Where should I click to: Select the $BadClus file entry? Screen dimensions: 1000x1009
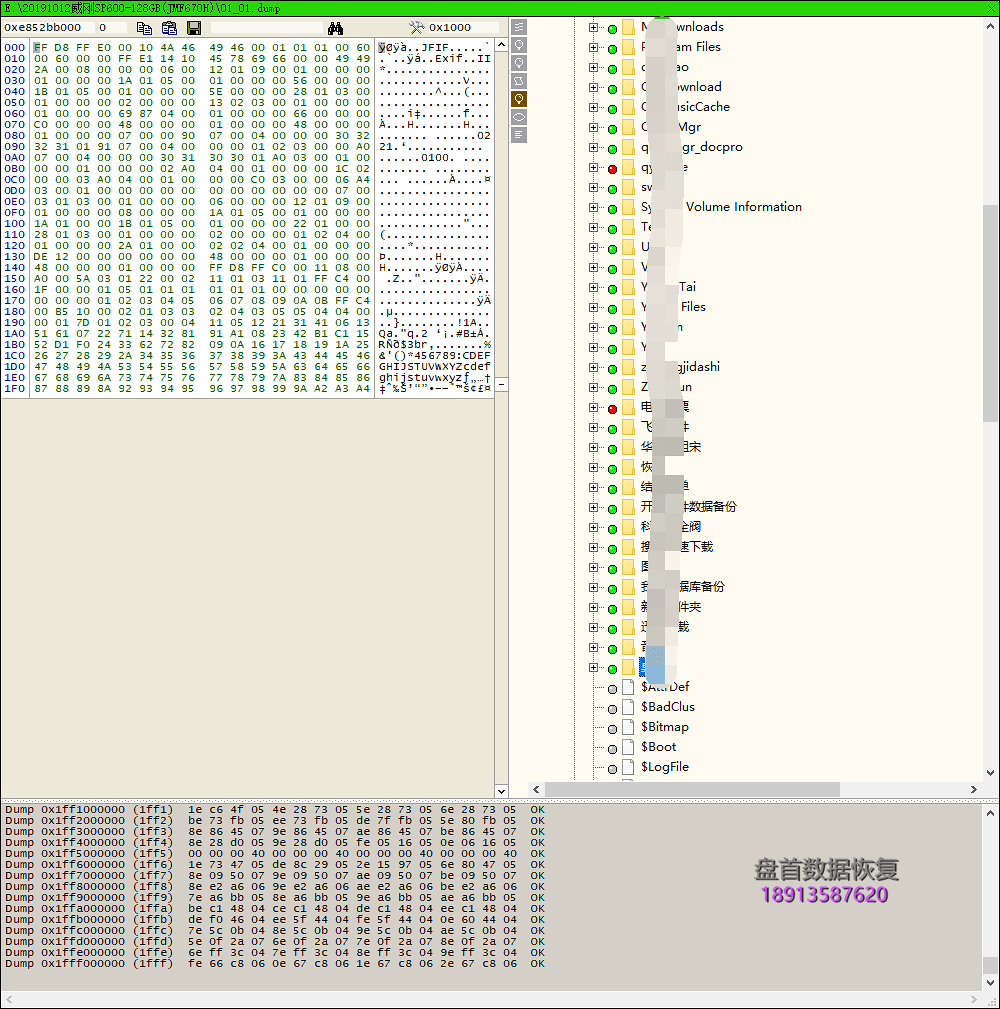point(667,707)
